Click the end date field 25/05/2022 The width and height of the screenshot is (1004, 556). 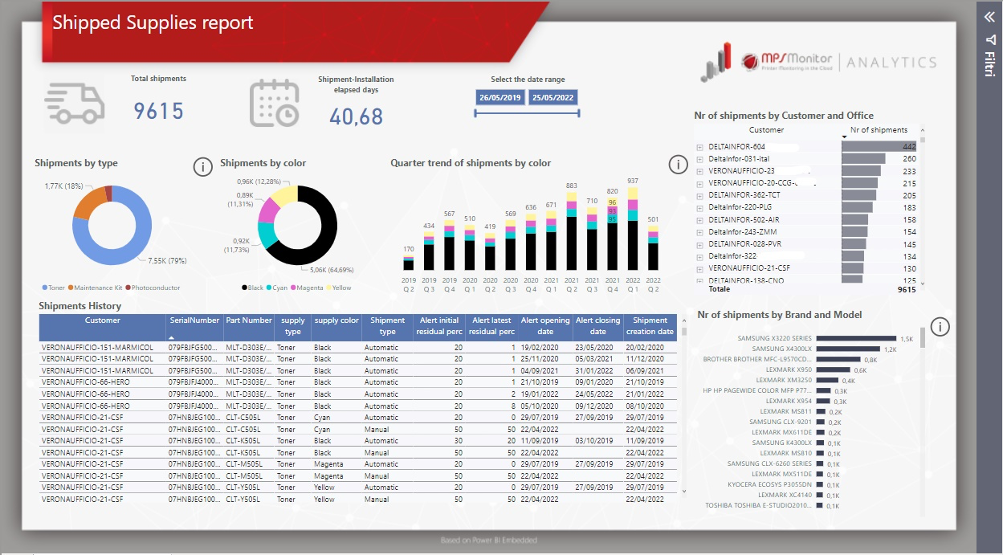coord(554,97)
